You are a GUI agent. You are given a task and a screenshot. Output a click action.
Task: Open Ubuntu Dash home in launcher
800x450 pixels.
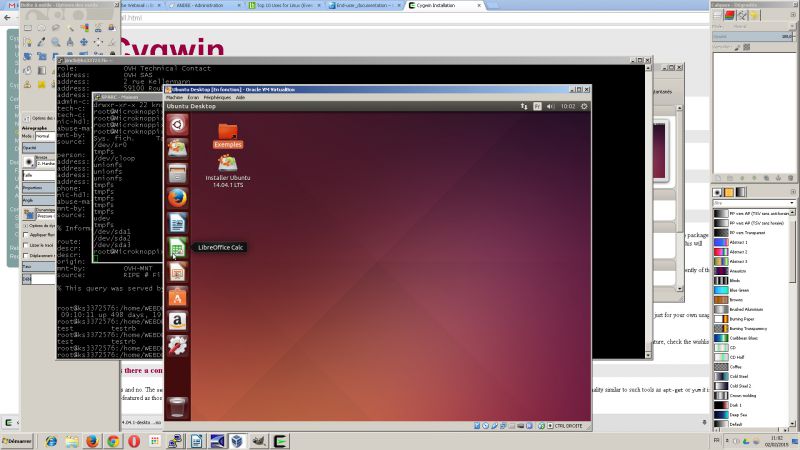coord(178,124)
